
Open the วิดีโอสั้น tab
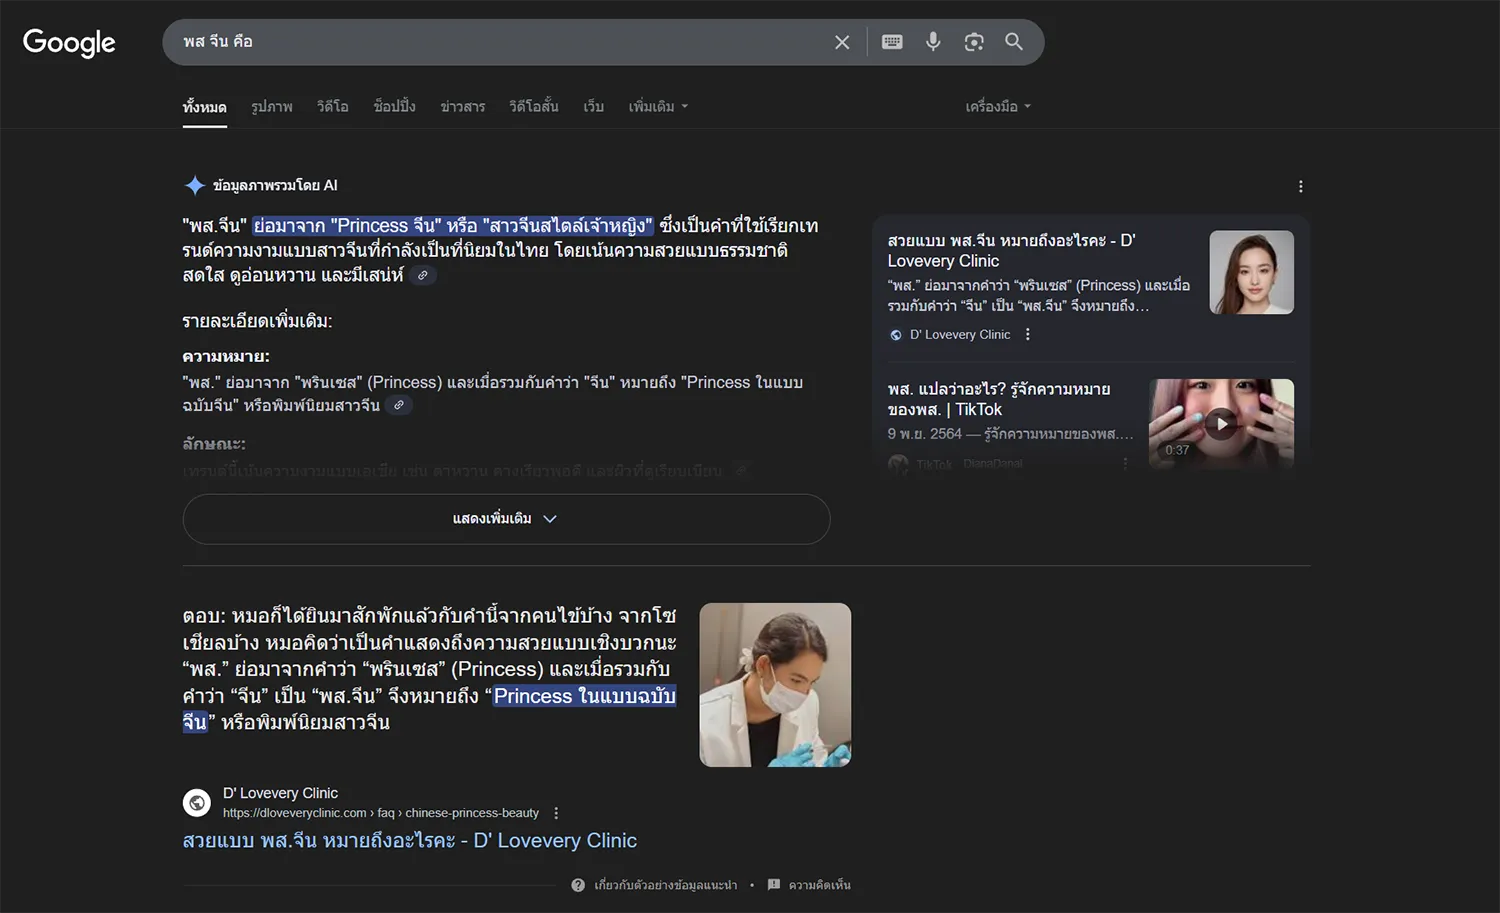point(534,107)
